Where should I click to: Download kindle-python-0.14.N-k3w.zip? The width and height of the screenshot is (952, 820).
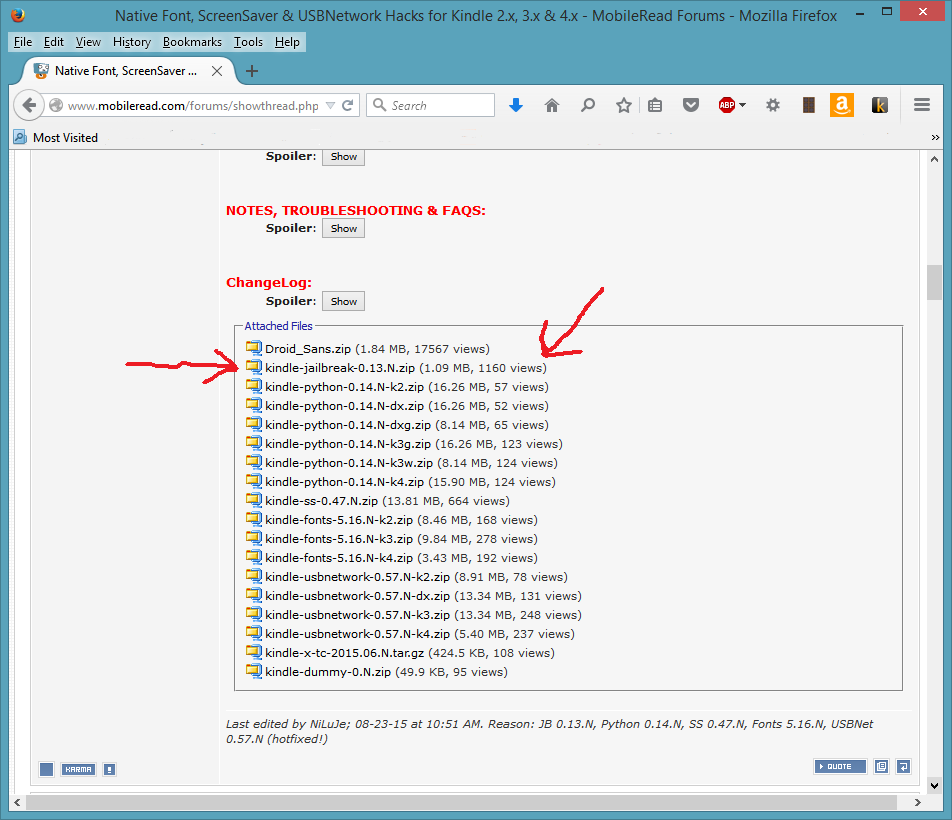coord(349,463)
